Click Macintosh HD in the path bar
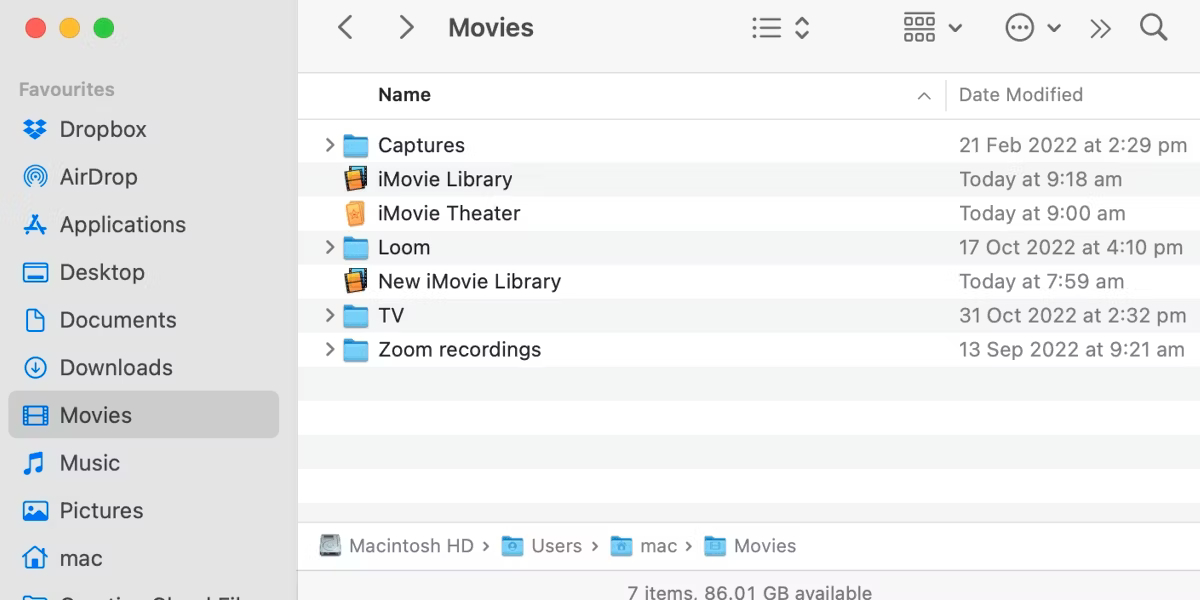This screenshot has width=1200, height=600. pos(396,546)
